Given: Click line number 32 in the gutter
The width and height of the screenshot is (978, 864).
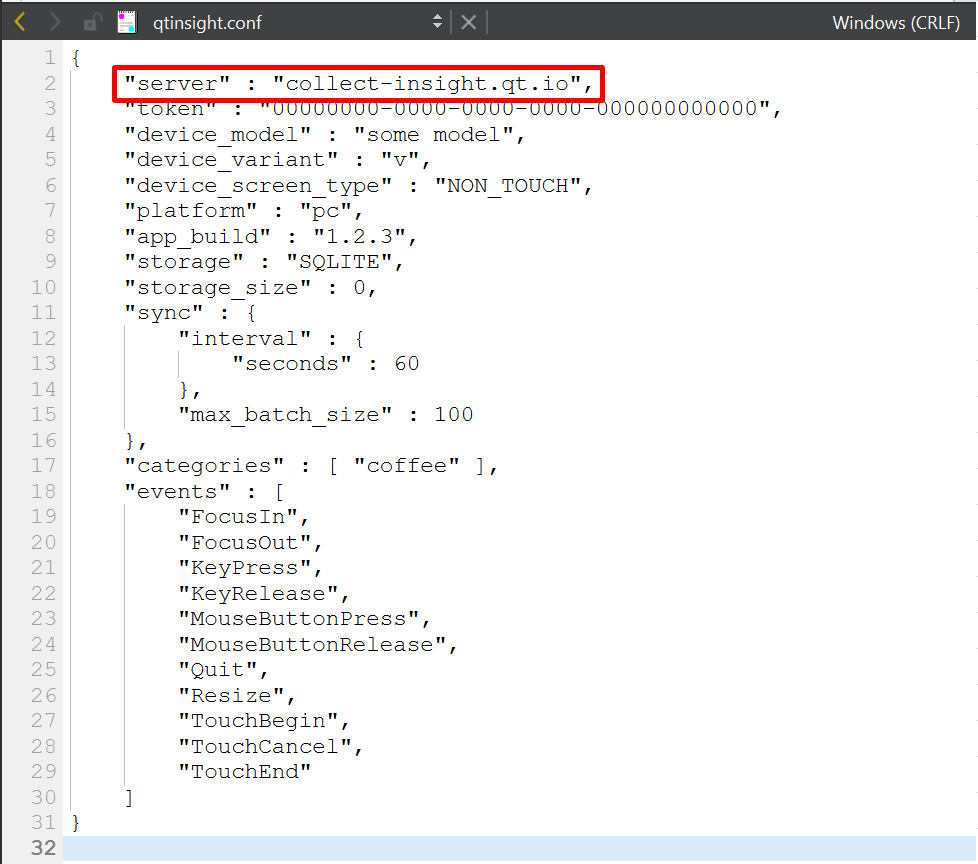Looking at the screenshot, I should pos(44,848).
